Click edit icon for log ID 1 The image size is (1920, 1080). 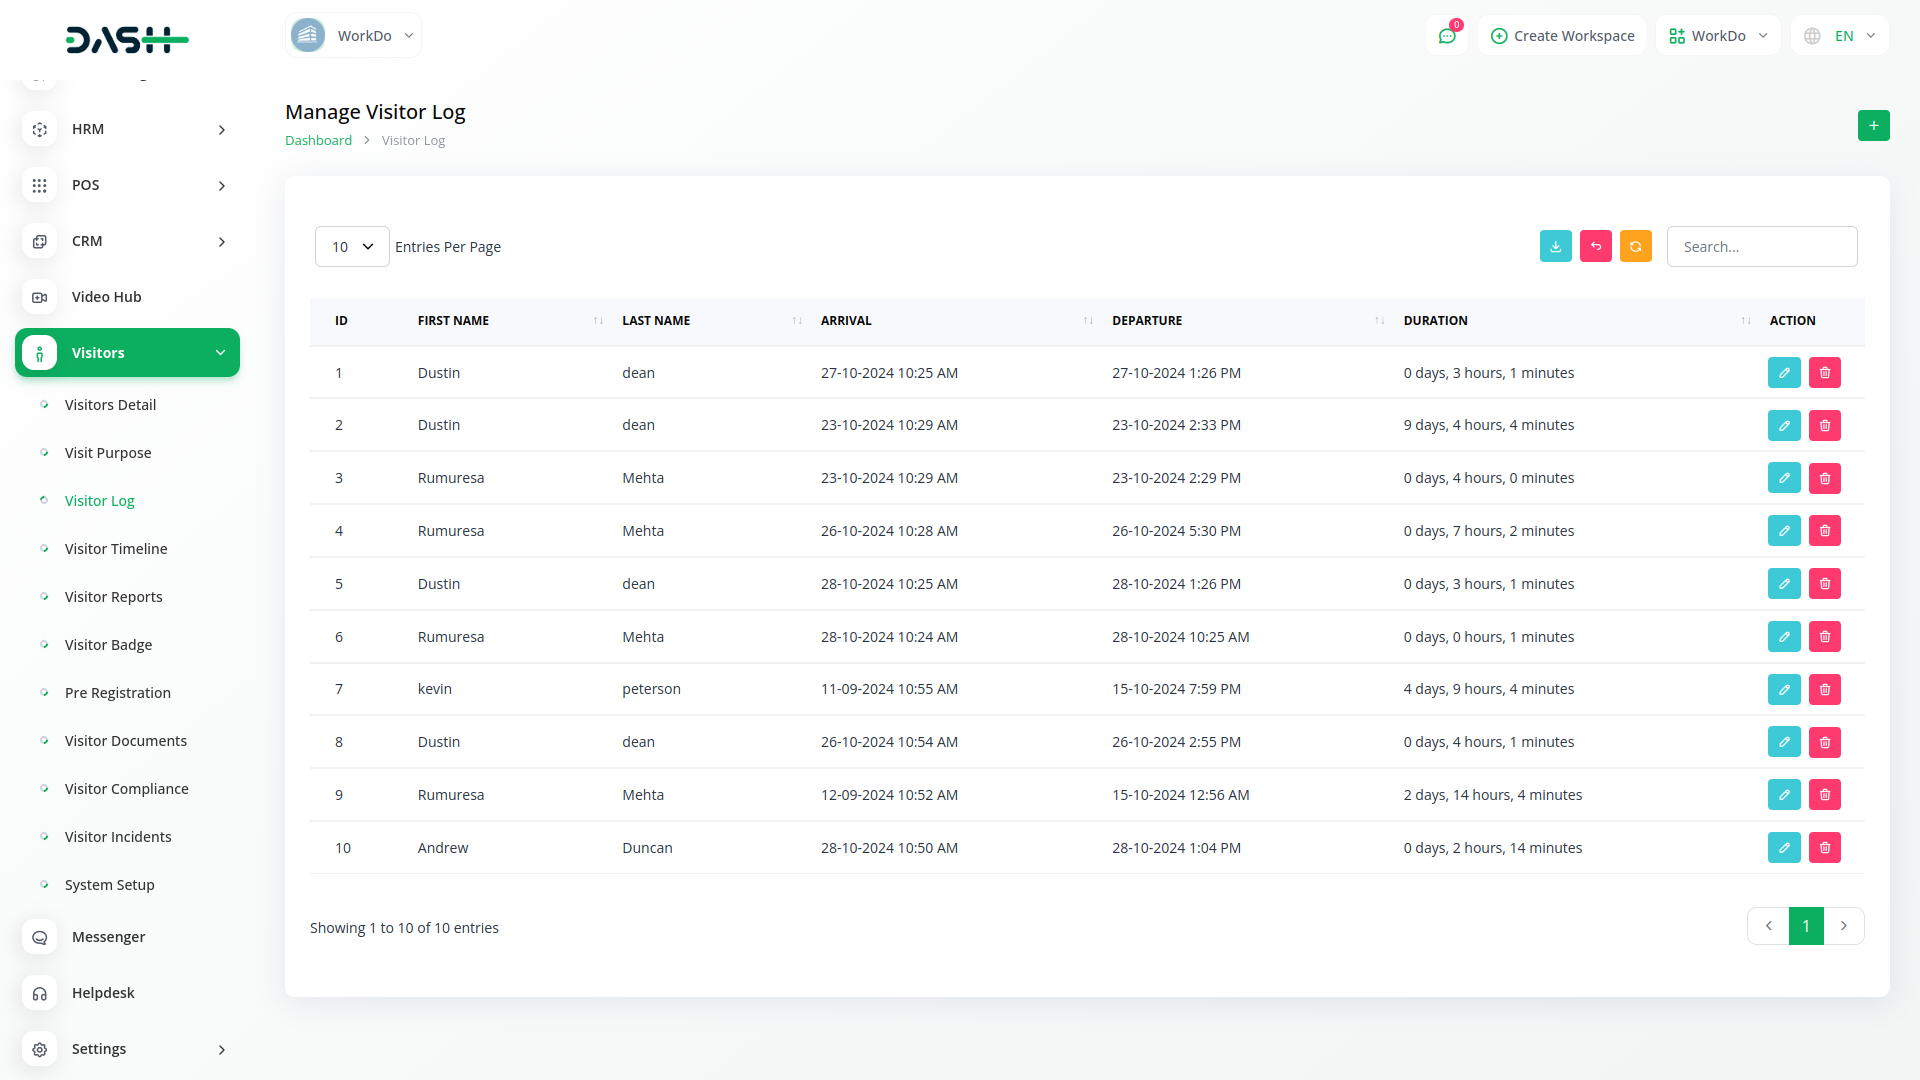pos(1783,373)
